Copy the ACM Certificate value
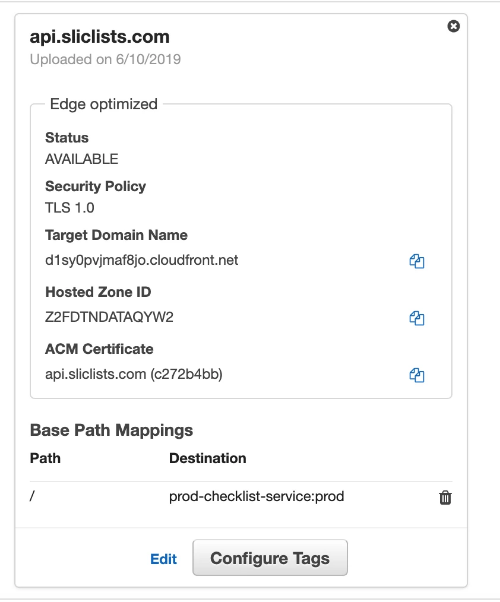500x602 pixels. click(417, 375)
